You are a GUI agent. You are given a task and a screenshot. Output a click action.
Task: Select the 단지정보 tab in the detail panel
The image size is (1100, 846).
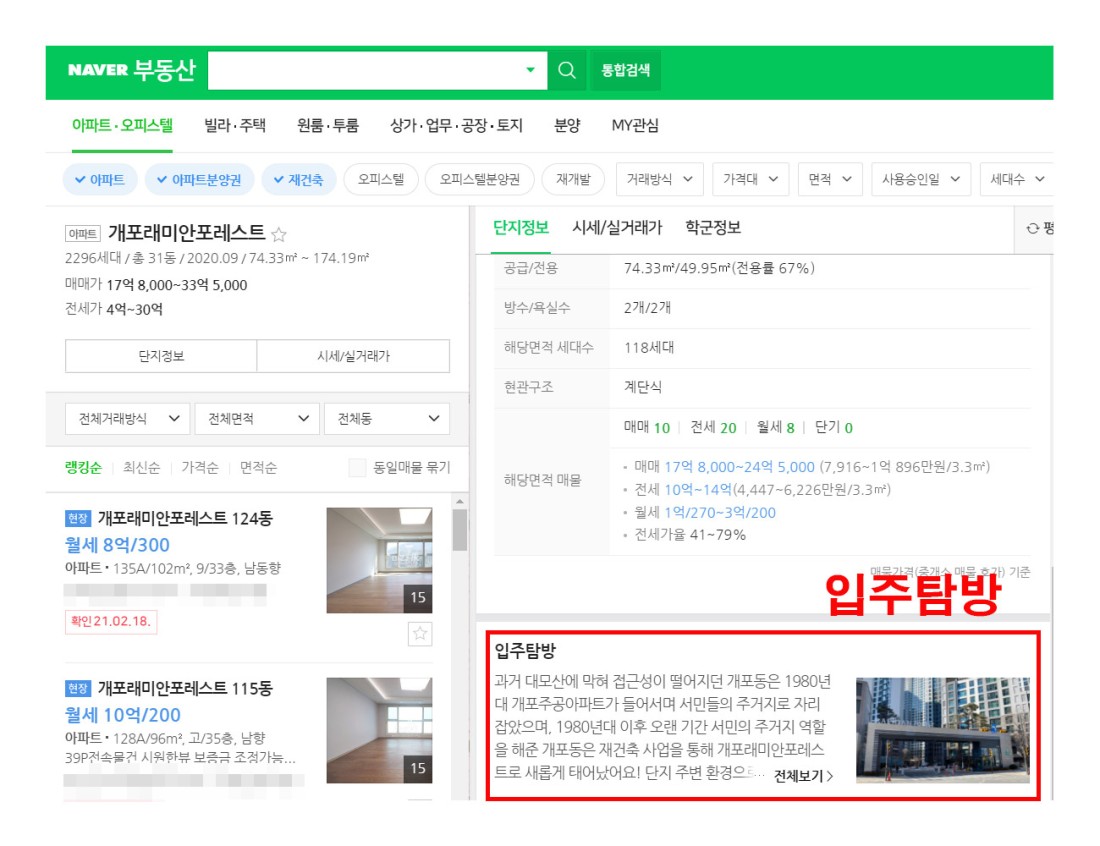521,227
